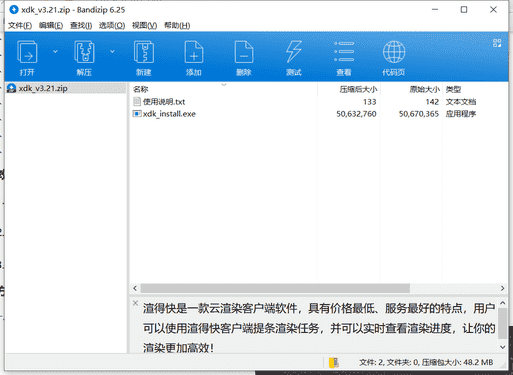Click the 应用程序 type cell

click(x=461, y=114)
